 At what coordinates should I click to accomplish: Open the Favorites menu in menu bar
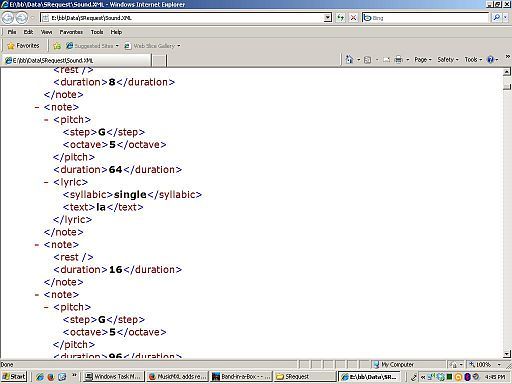pos(71,32)
